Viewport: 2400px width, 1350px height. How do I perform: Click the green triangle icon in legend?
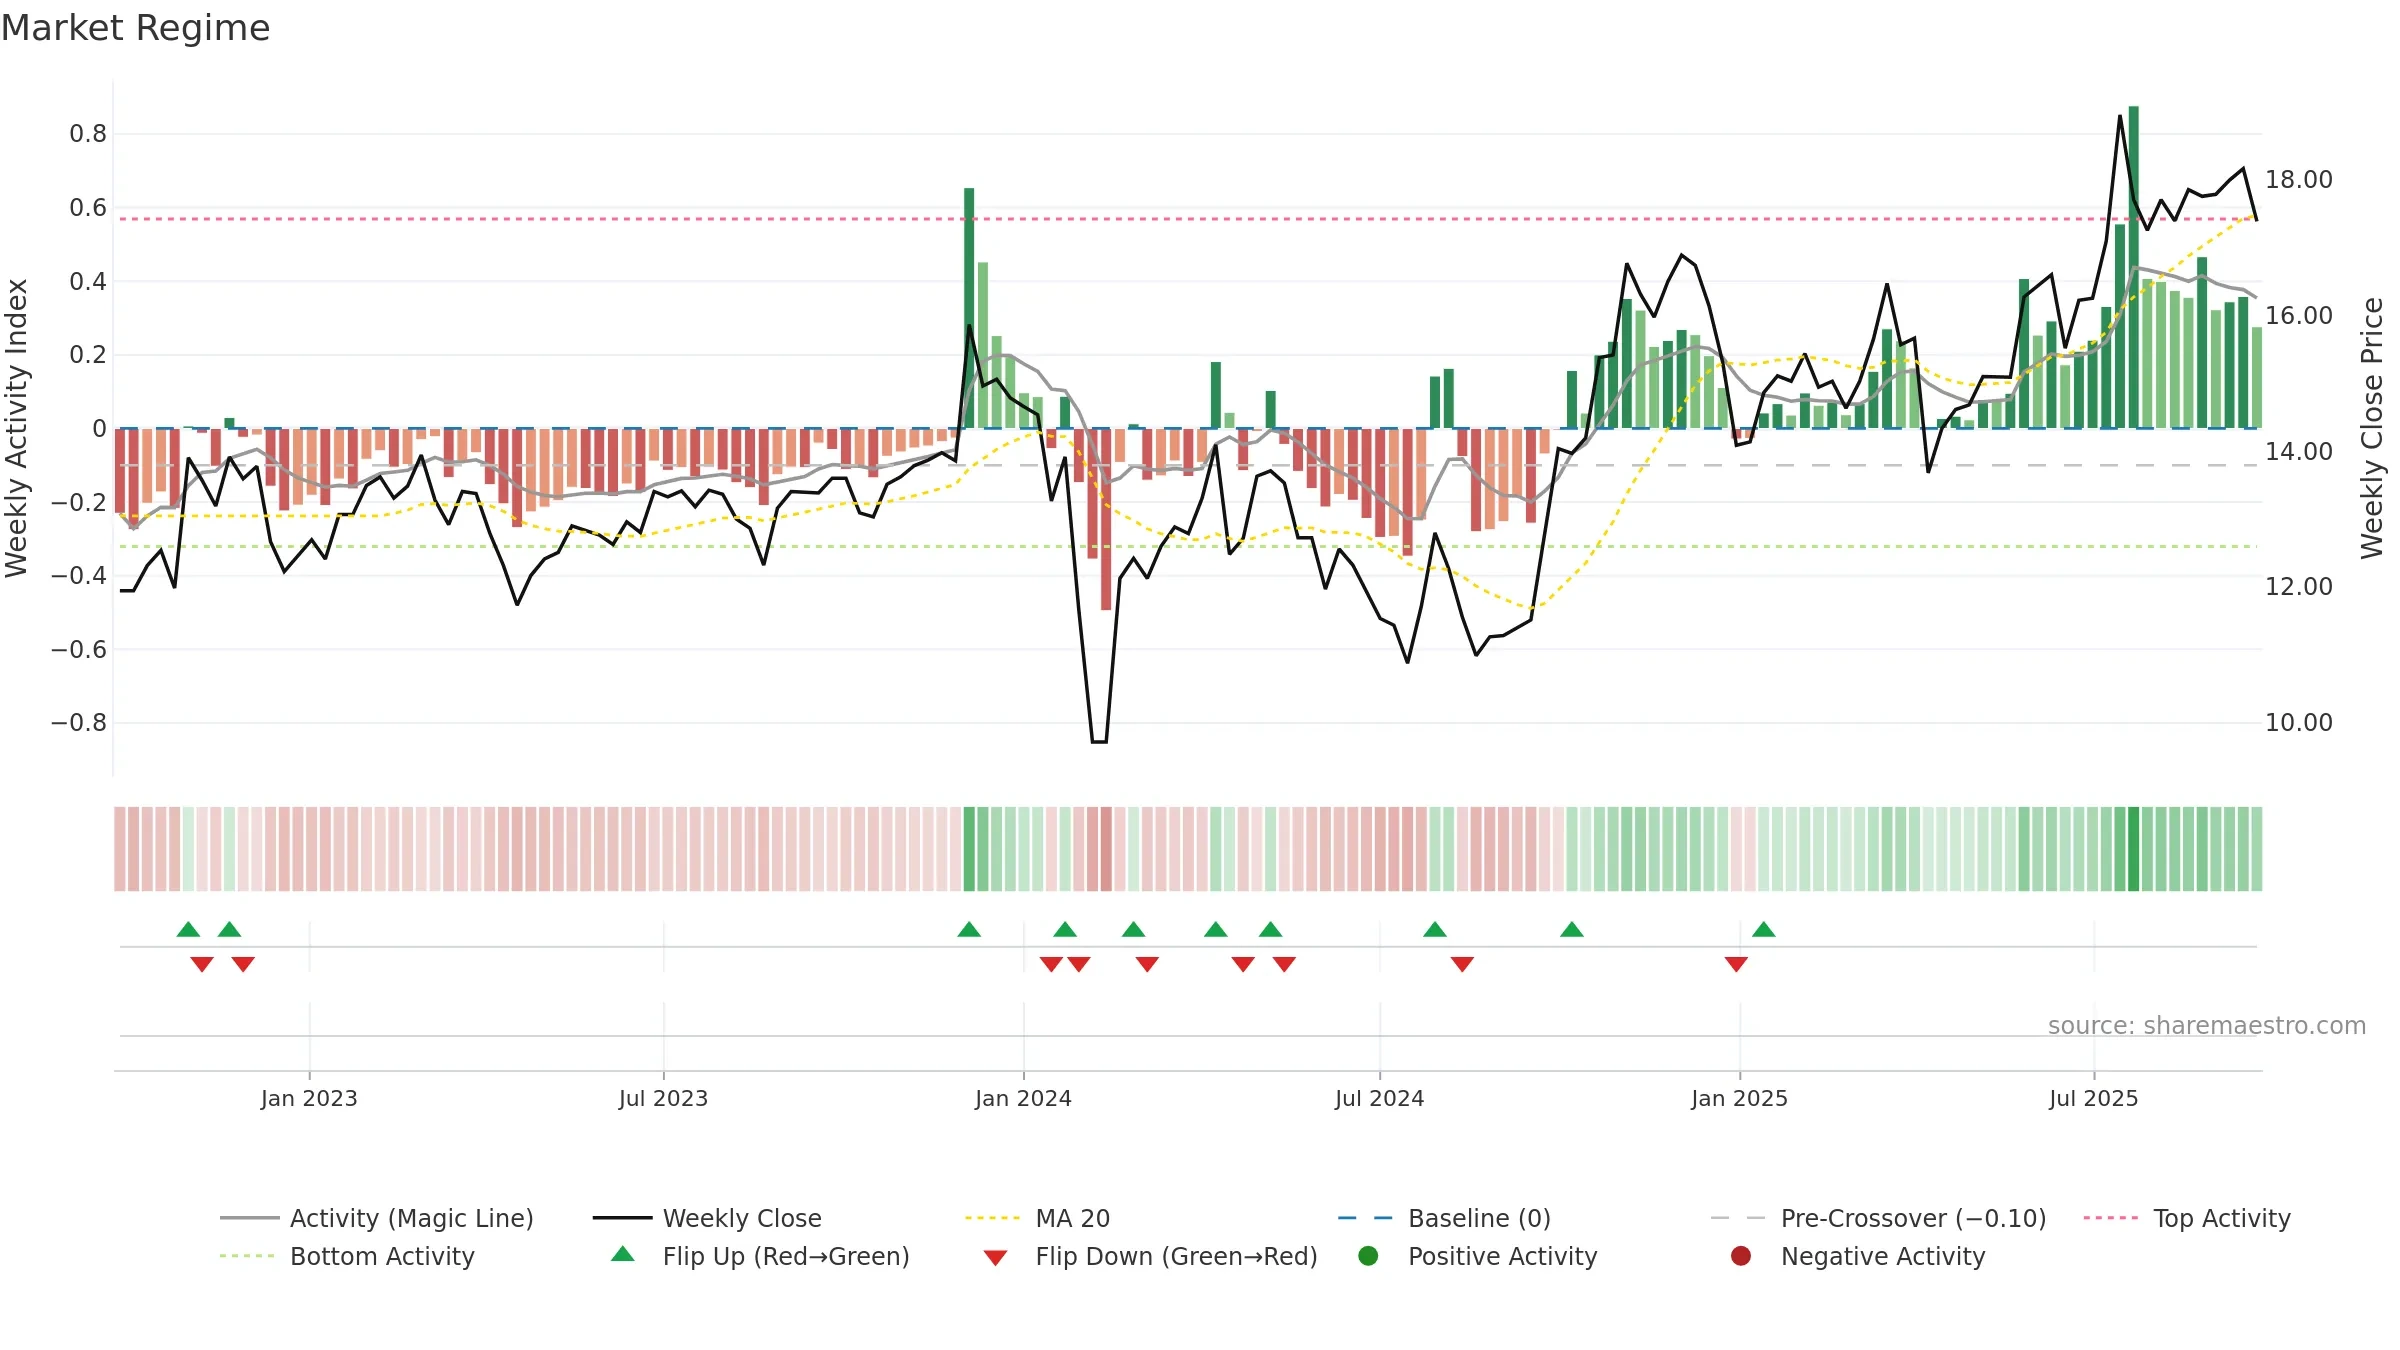click(622, 1254)
